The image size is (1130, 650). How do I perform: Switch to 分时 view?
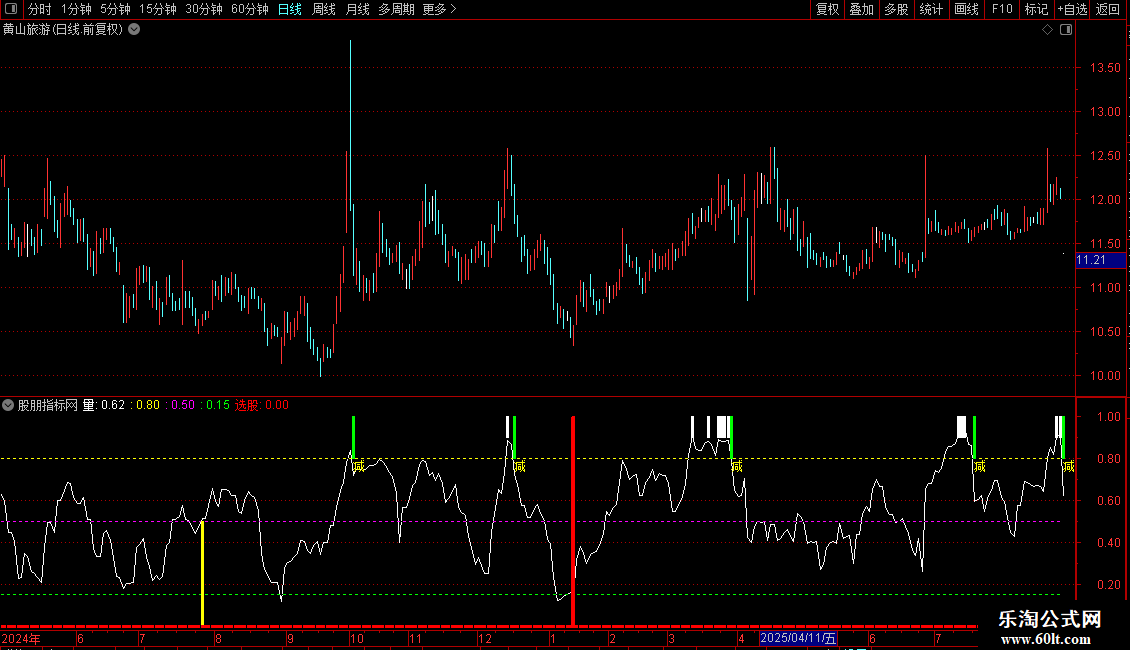[x=40, y=9]
